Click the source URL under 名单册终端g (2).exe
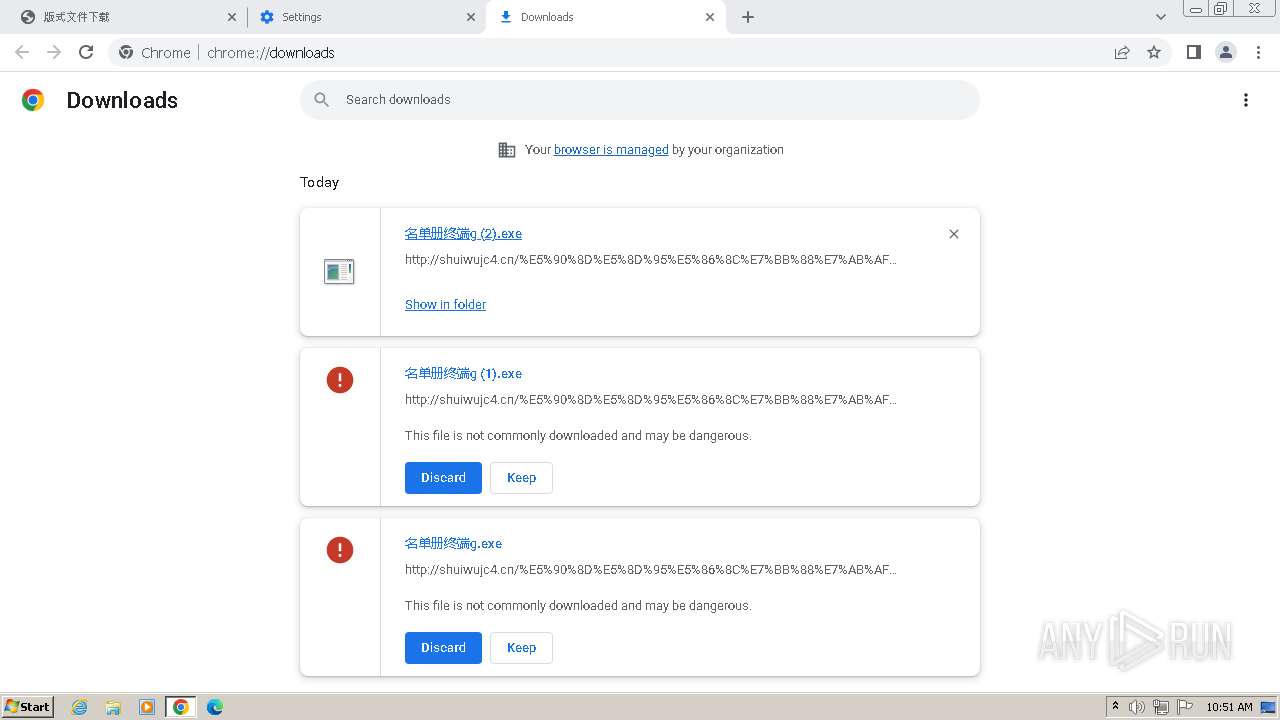 [651, 260]
